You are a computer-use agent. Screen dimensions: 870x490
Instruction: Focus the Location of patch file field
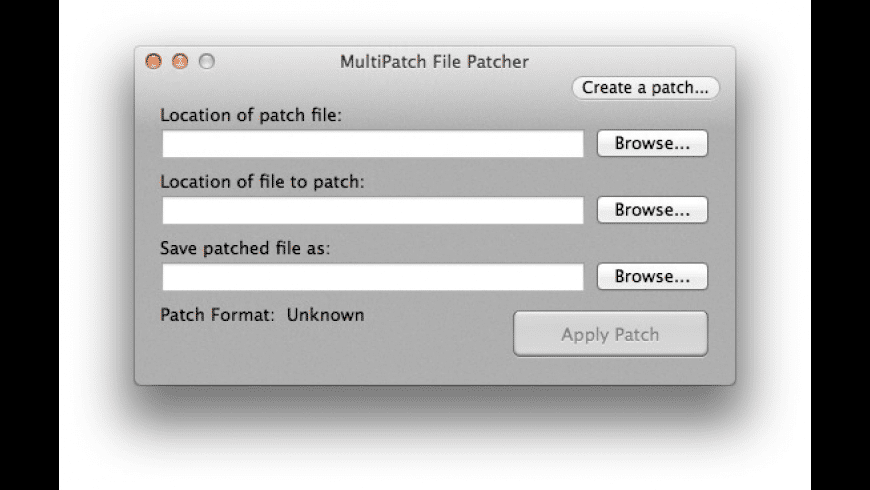(373, 144)
